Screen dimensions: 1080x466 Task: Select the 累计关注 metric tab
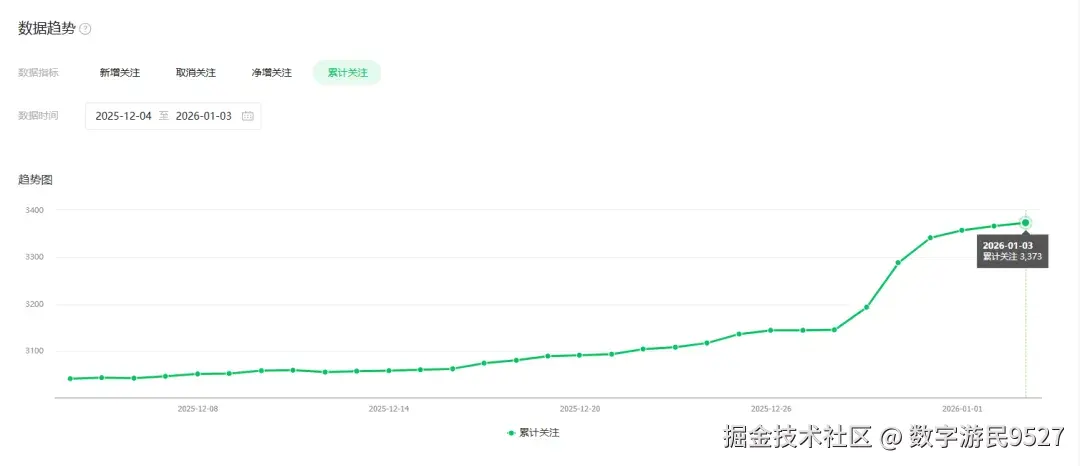pos(347,73)
